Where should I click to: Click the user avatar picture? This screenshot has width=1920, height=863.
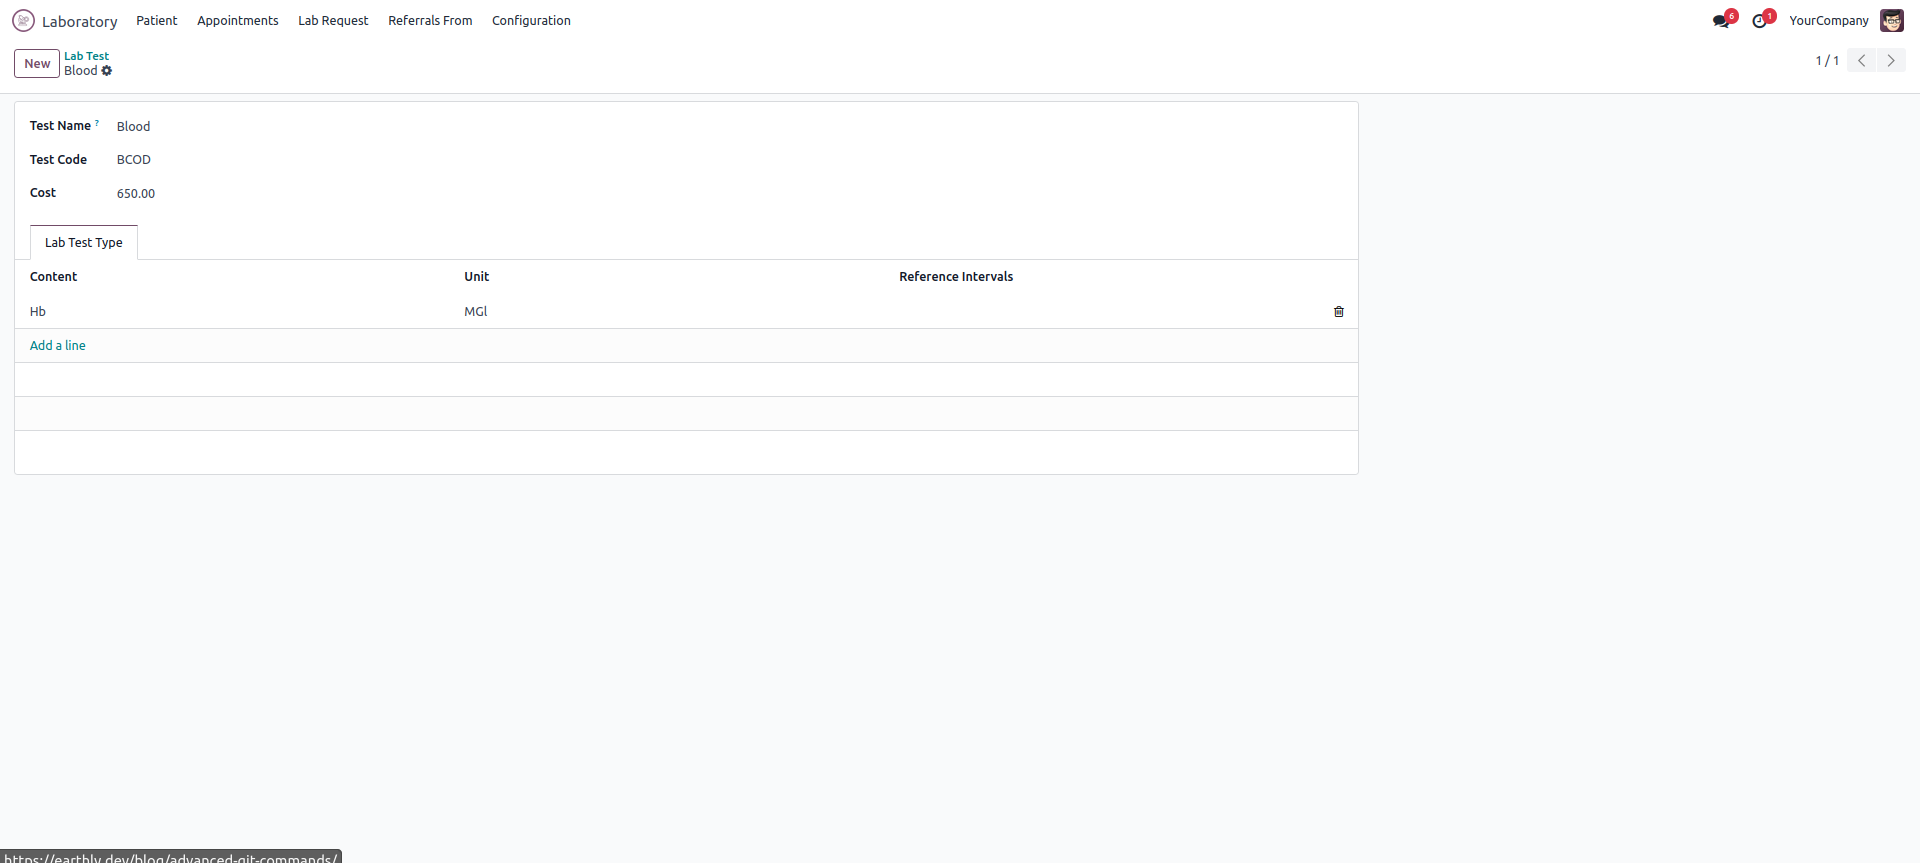(x=1892, y=20)
